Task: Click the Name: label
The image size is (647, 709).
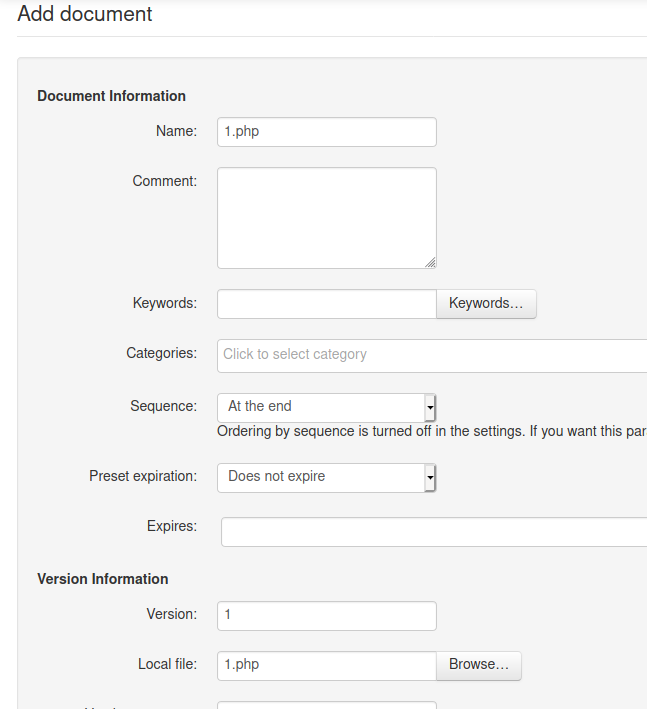Action: [x=176, y=131]
